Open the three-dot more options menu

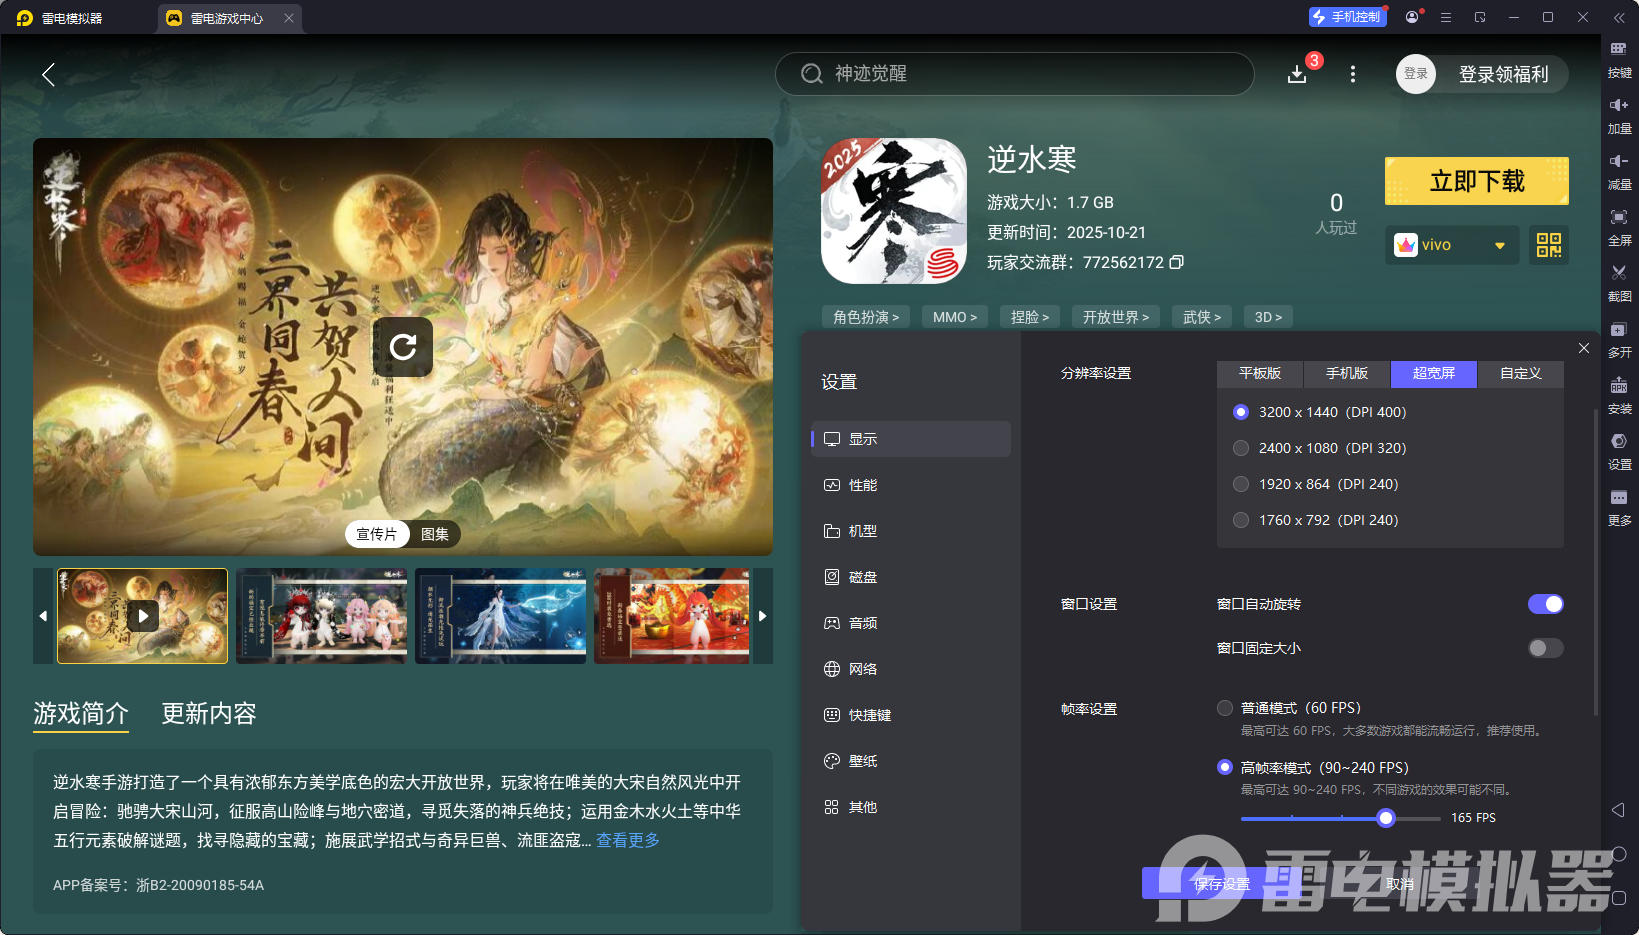(1353, 74)
